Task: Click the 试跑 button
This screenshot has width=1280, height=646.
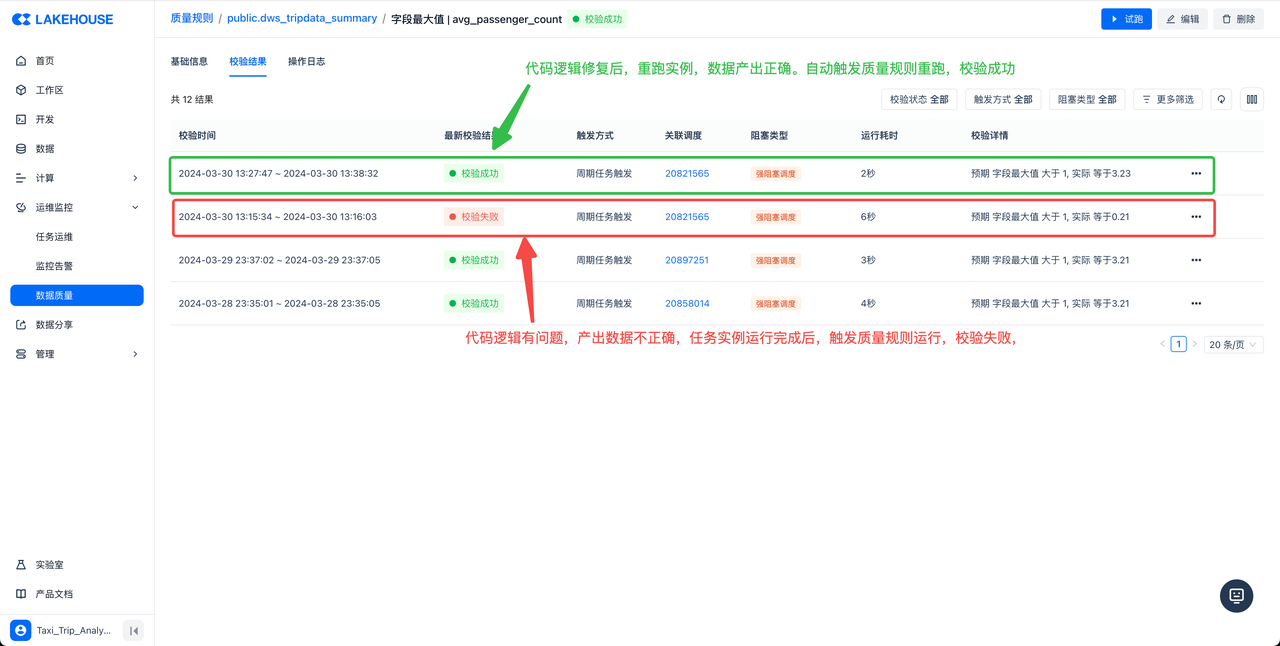Action: point(1126,19)
